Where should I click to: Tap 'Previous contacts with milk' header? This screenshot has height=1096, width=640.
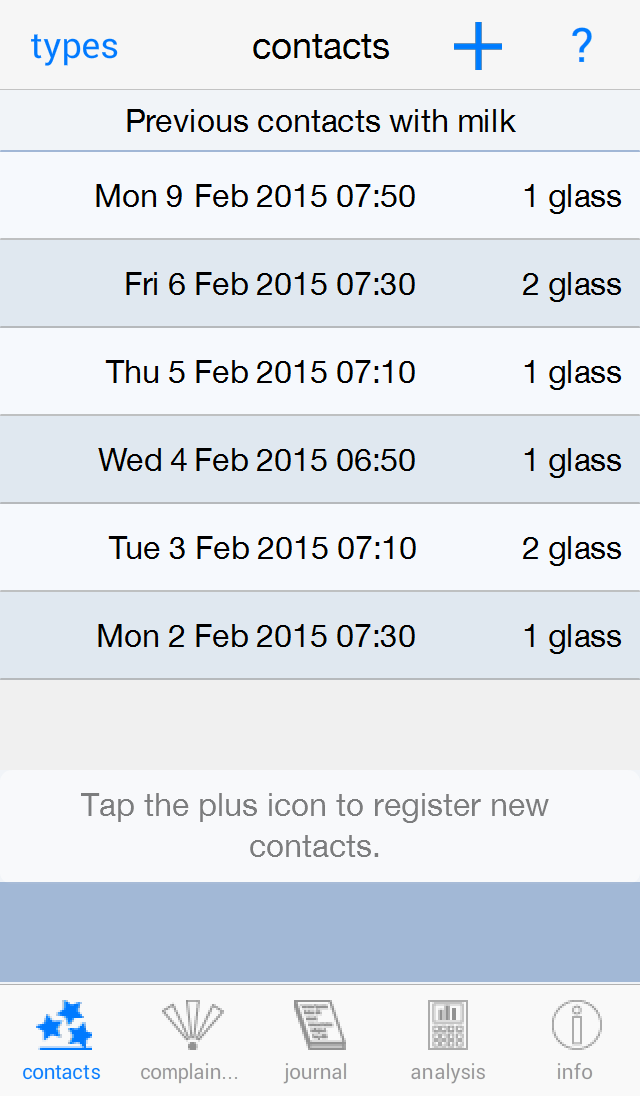320,122
